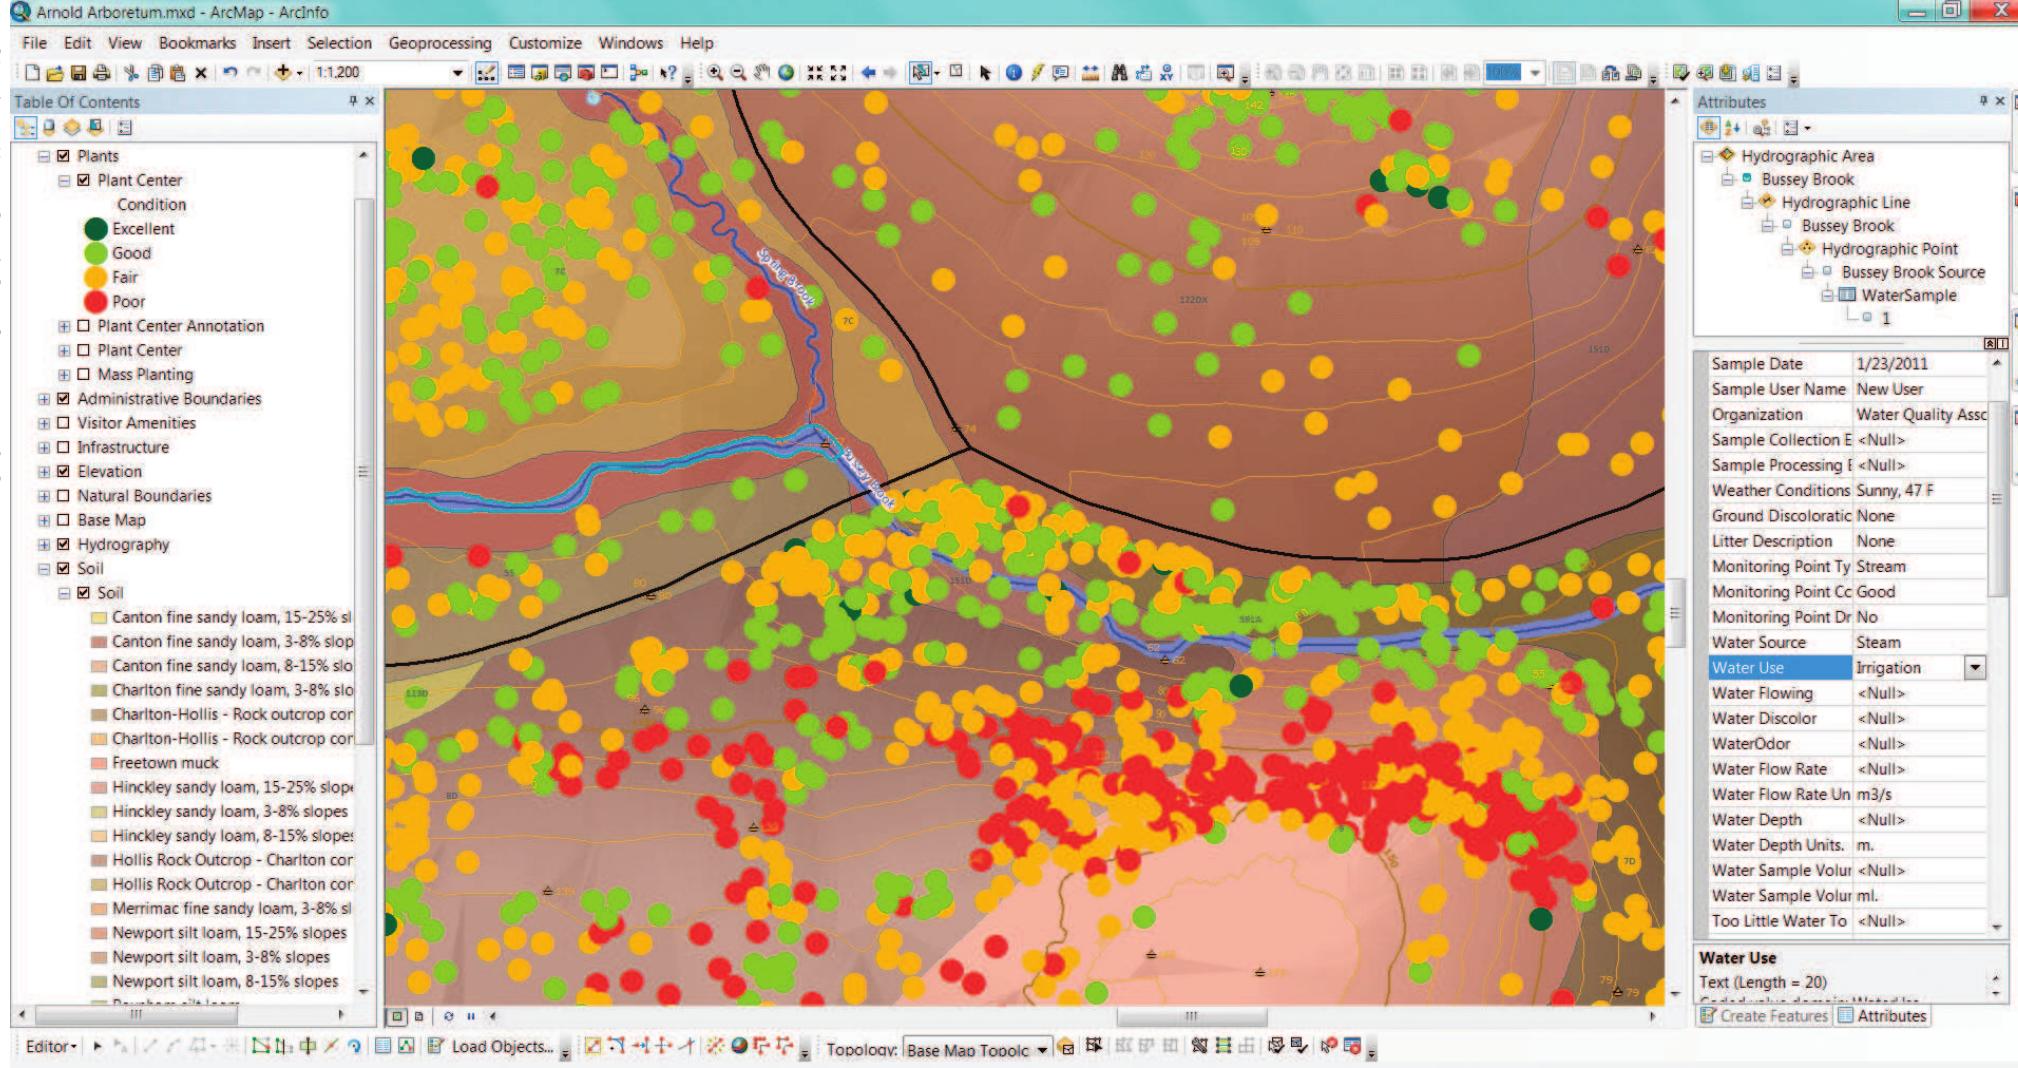The image size is (2018, 1068).
Task: Click the Go Back to Previous Extent arrow
Action: [x=868, y=72]
